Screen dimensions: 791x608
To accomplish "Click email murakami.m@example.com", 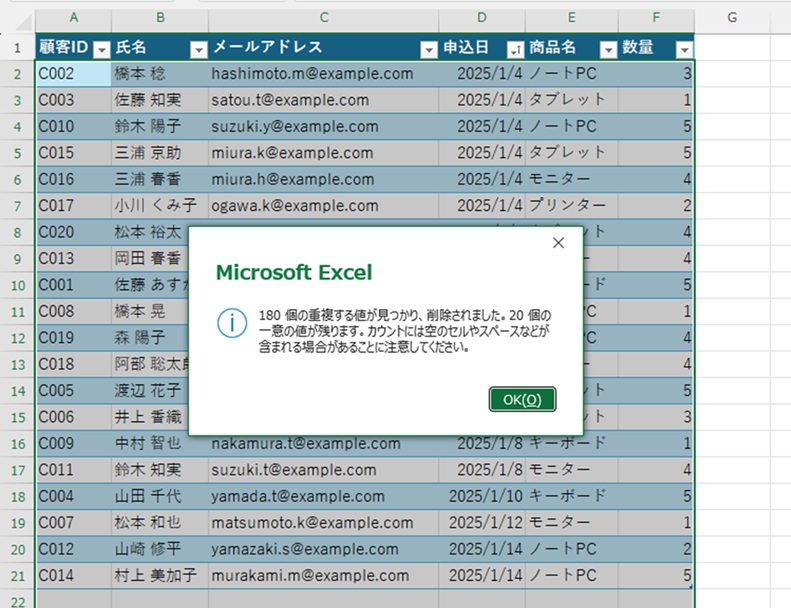I will pos(324,576).
